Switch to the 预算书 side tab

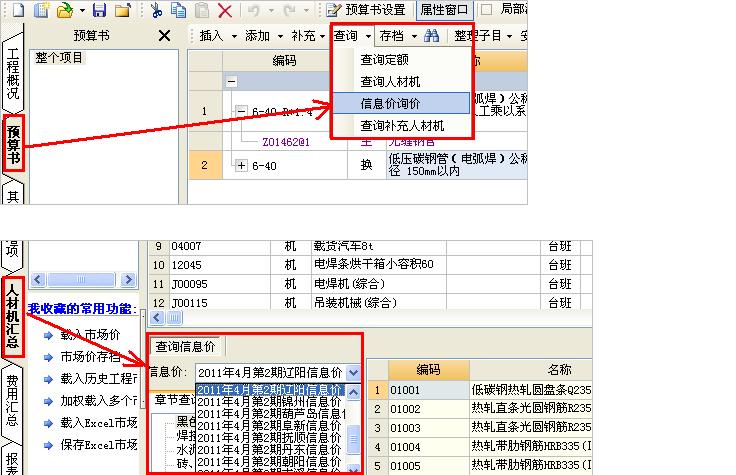[x=14, y=144]
